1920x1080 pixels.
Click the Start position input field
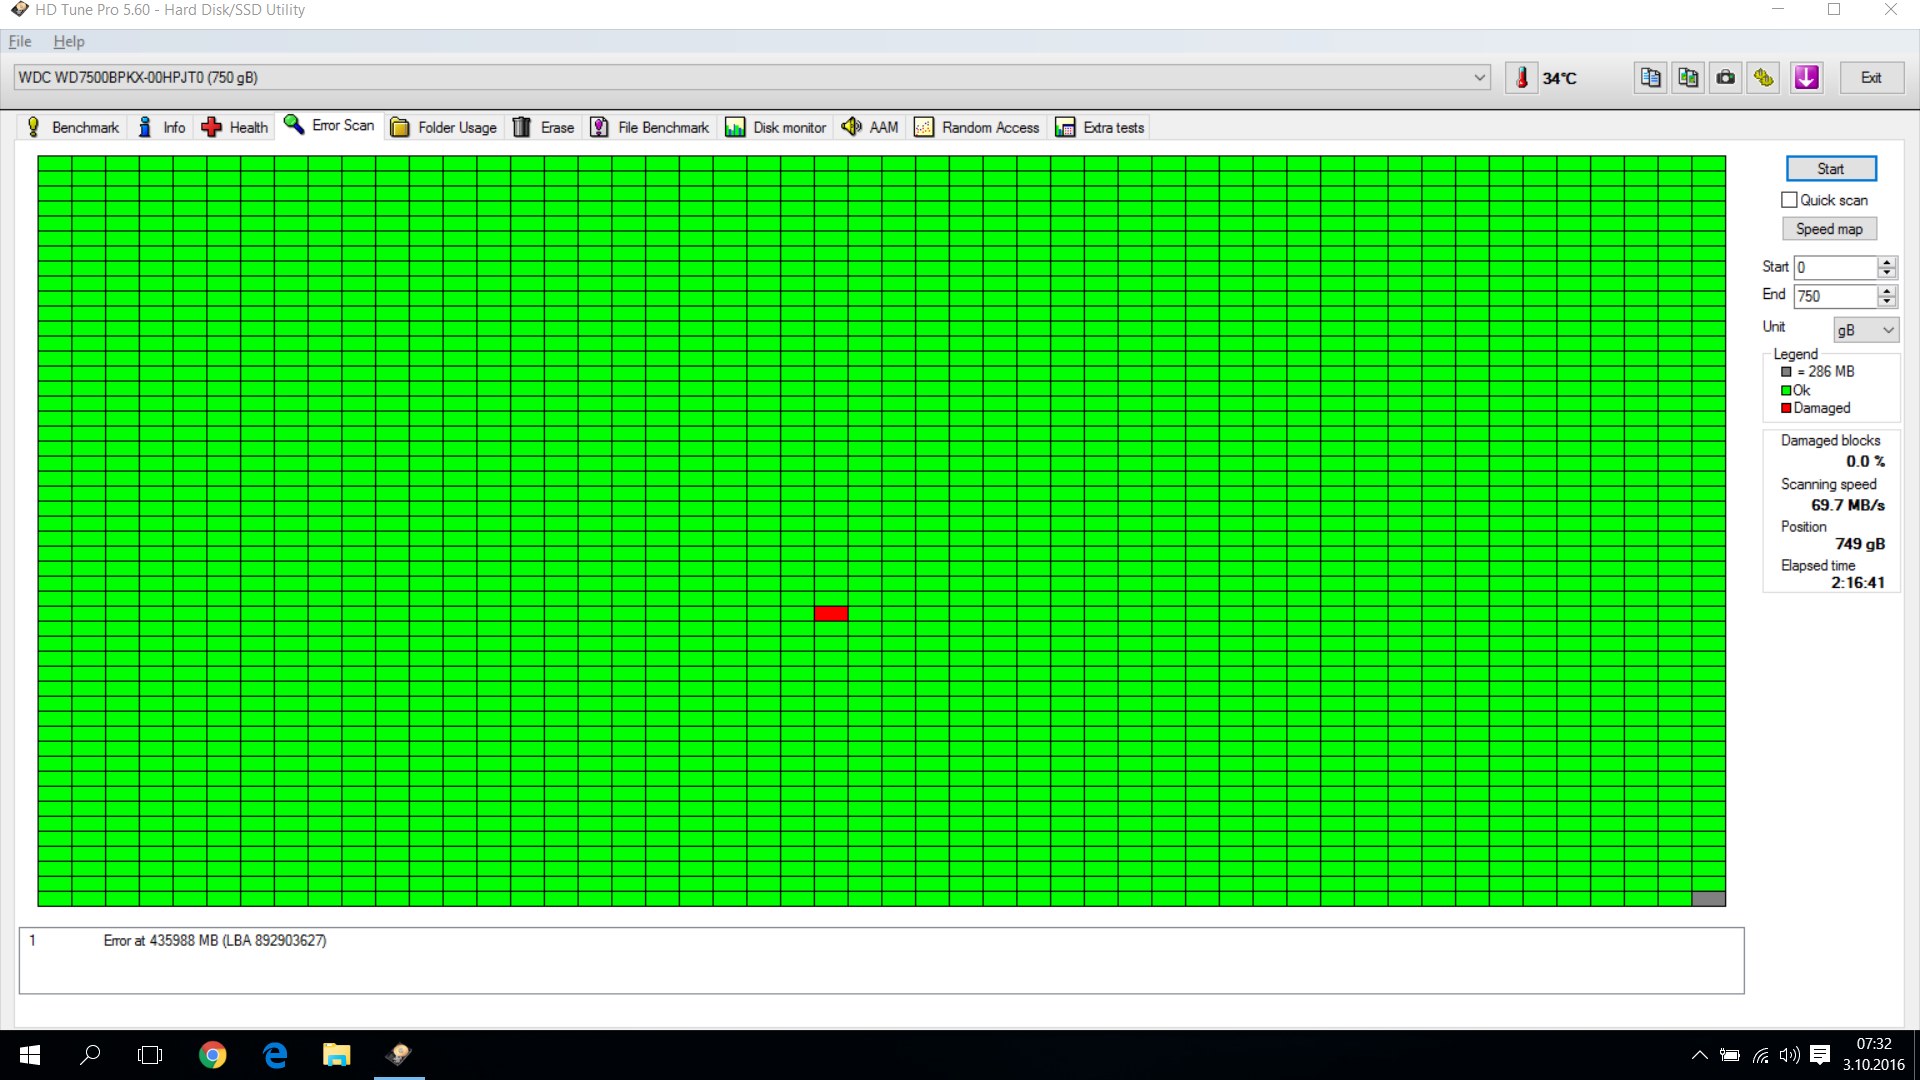(1835, 267)
